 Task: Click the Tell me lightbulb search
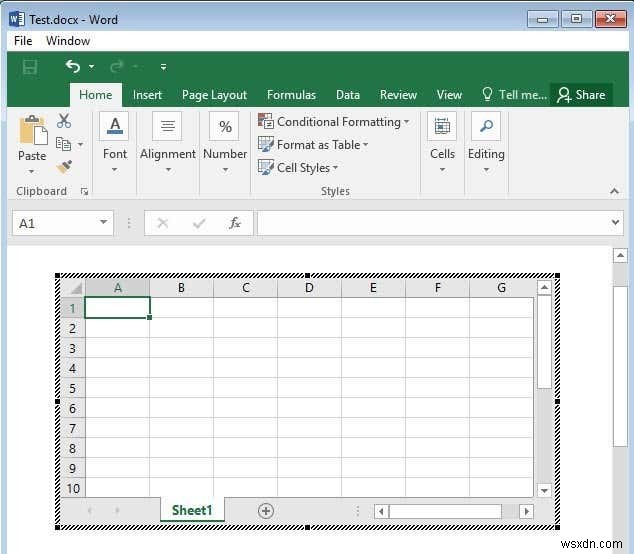(514, 95)
